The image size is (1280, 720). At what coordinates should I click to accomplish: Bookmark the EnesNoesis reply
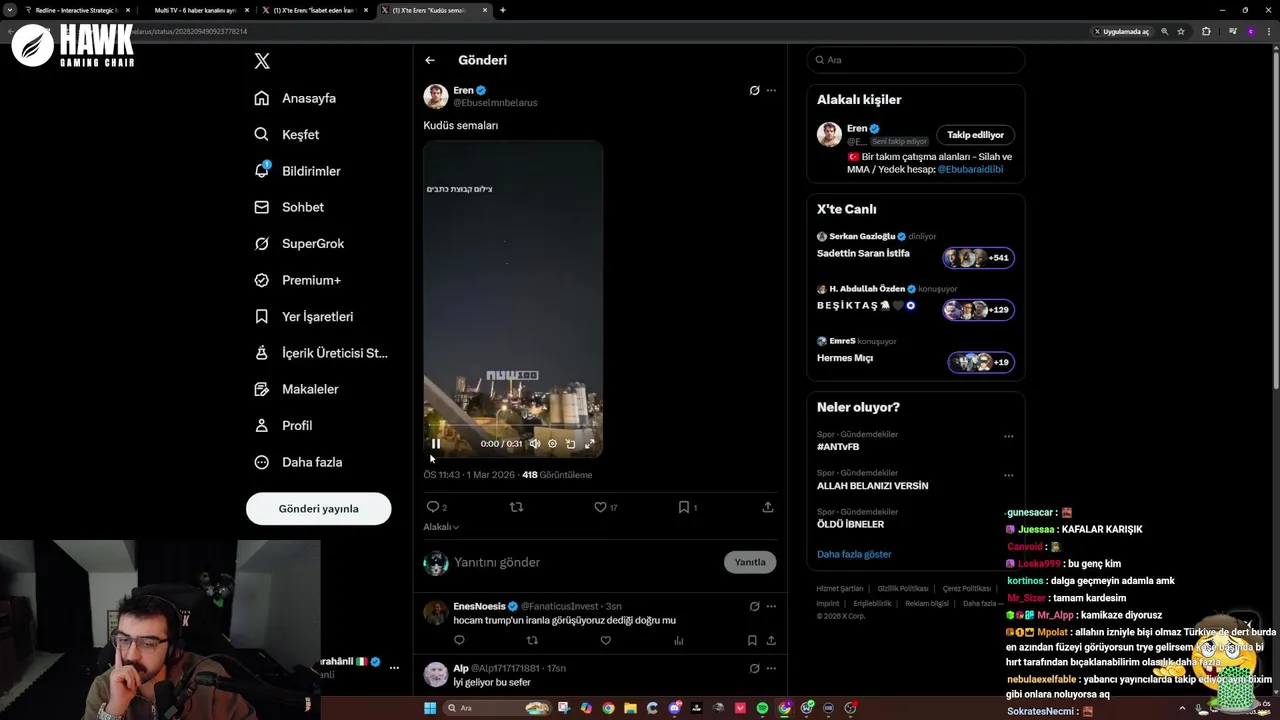tap(752, 640)
